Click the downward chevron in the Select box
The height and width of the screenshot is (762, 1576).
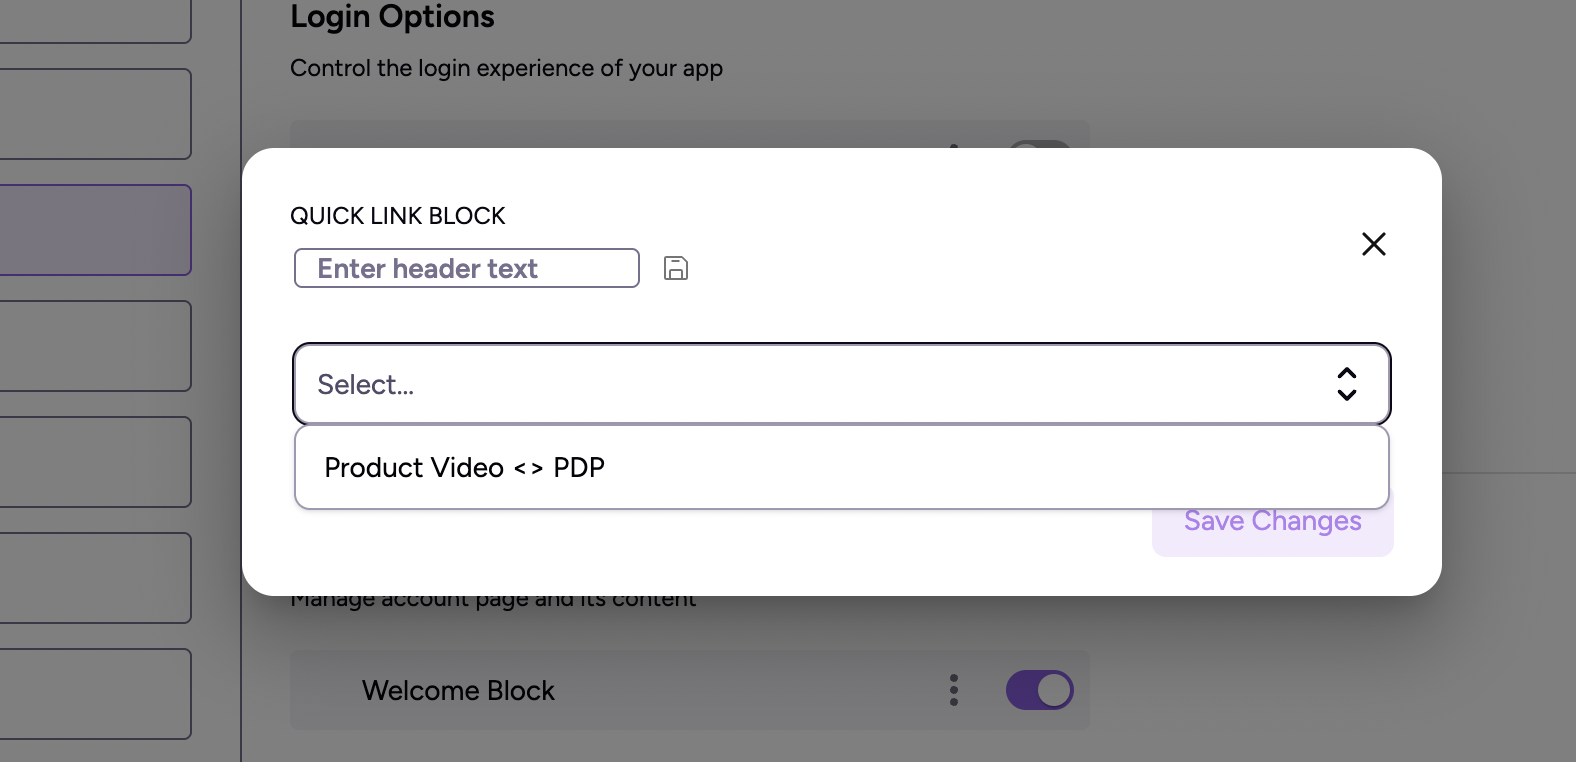coord(1347,395)
